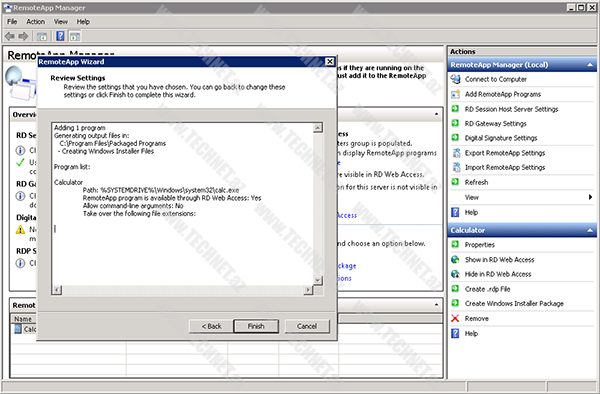Click the Hide in RD Web Access icon

(455, 274)
